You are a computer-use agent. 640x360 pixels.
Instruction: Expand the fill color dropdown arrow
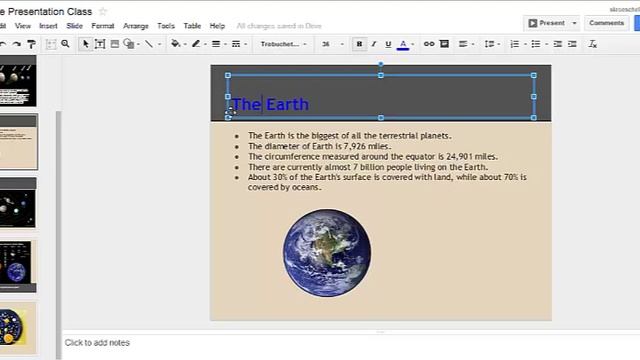[185, 44]
